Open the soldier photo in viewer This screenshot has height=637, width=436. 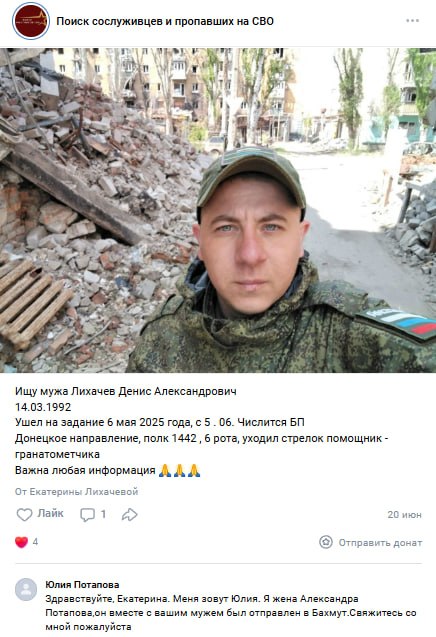point(218,210)
